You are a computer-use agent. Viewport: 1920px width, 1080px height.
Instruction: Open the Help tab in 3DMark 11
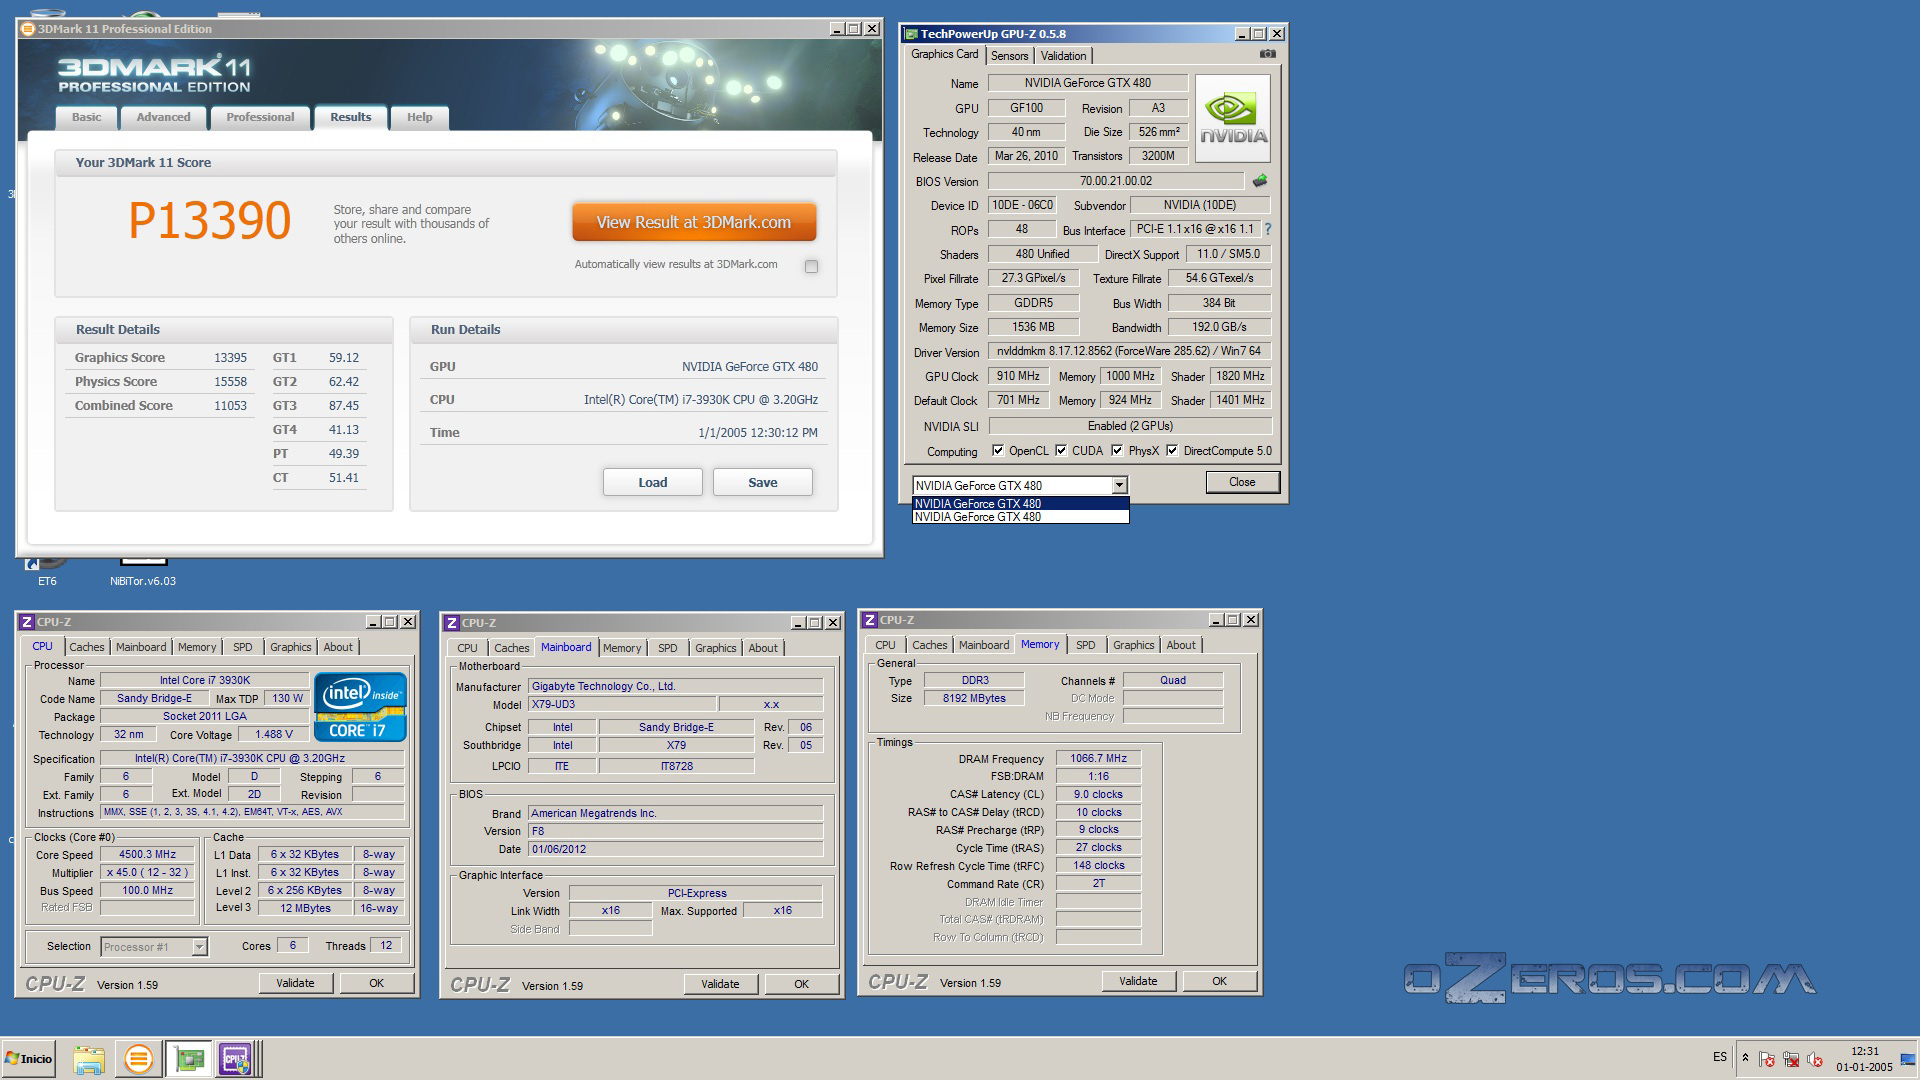pyautogui.click(x=420, y=117)
